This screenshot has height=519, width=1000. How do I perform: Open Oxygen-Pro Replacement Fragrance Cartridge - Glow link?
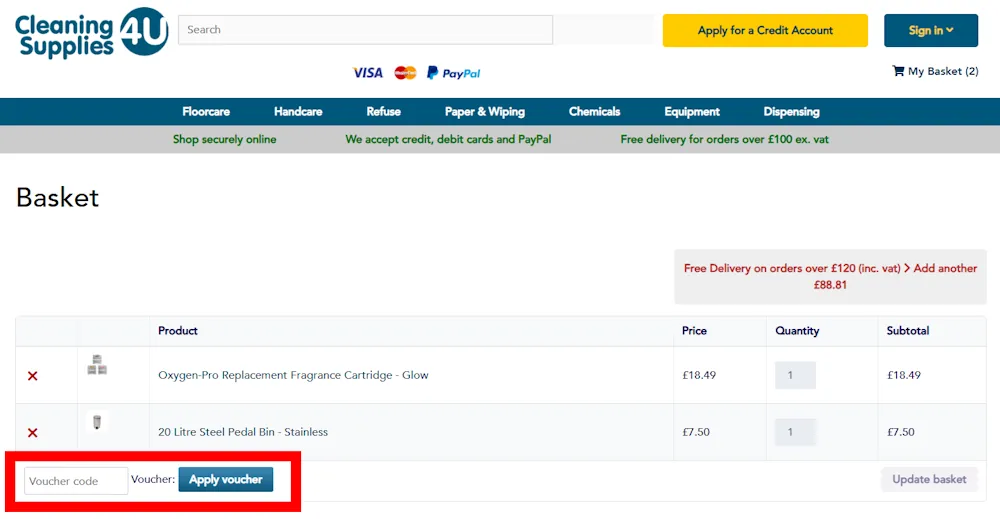(x=293, y=375)
